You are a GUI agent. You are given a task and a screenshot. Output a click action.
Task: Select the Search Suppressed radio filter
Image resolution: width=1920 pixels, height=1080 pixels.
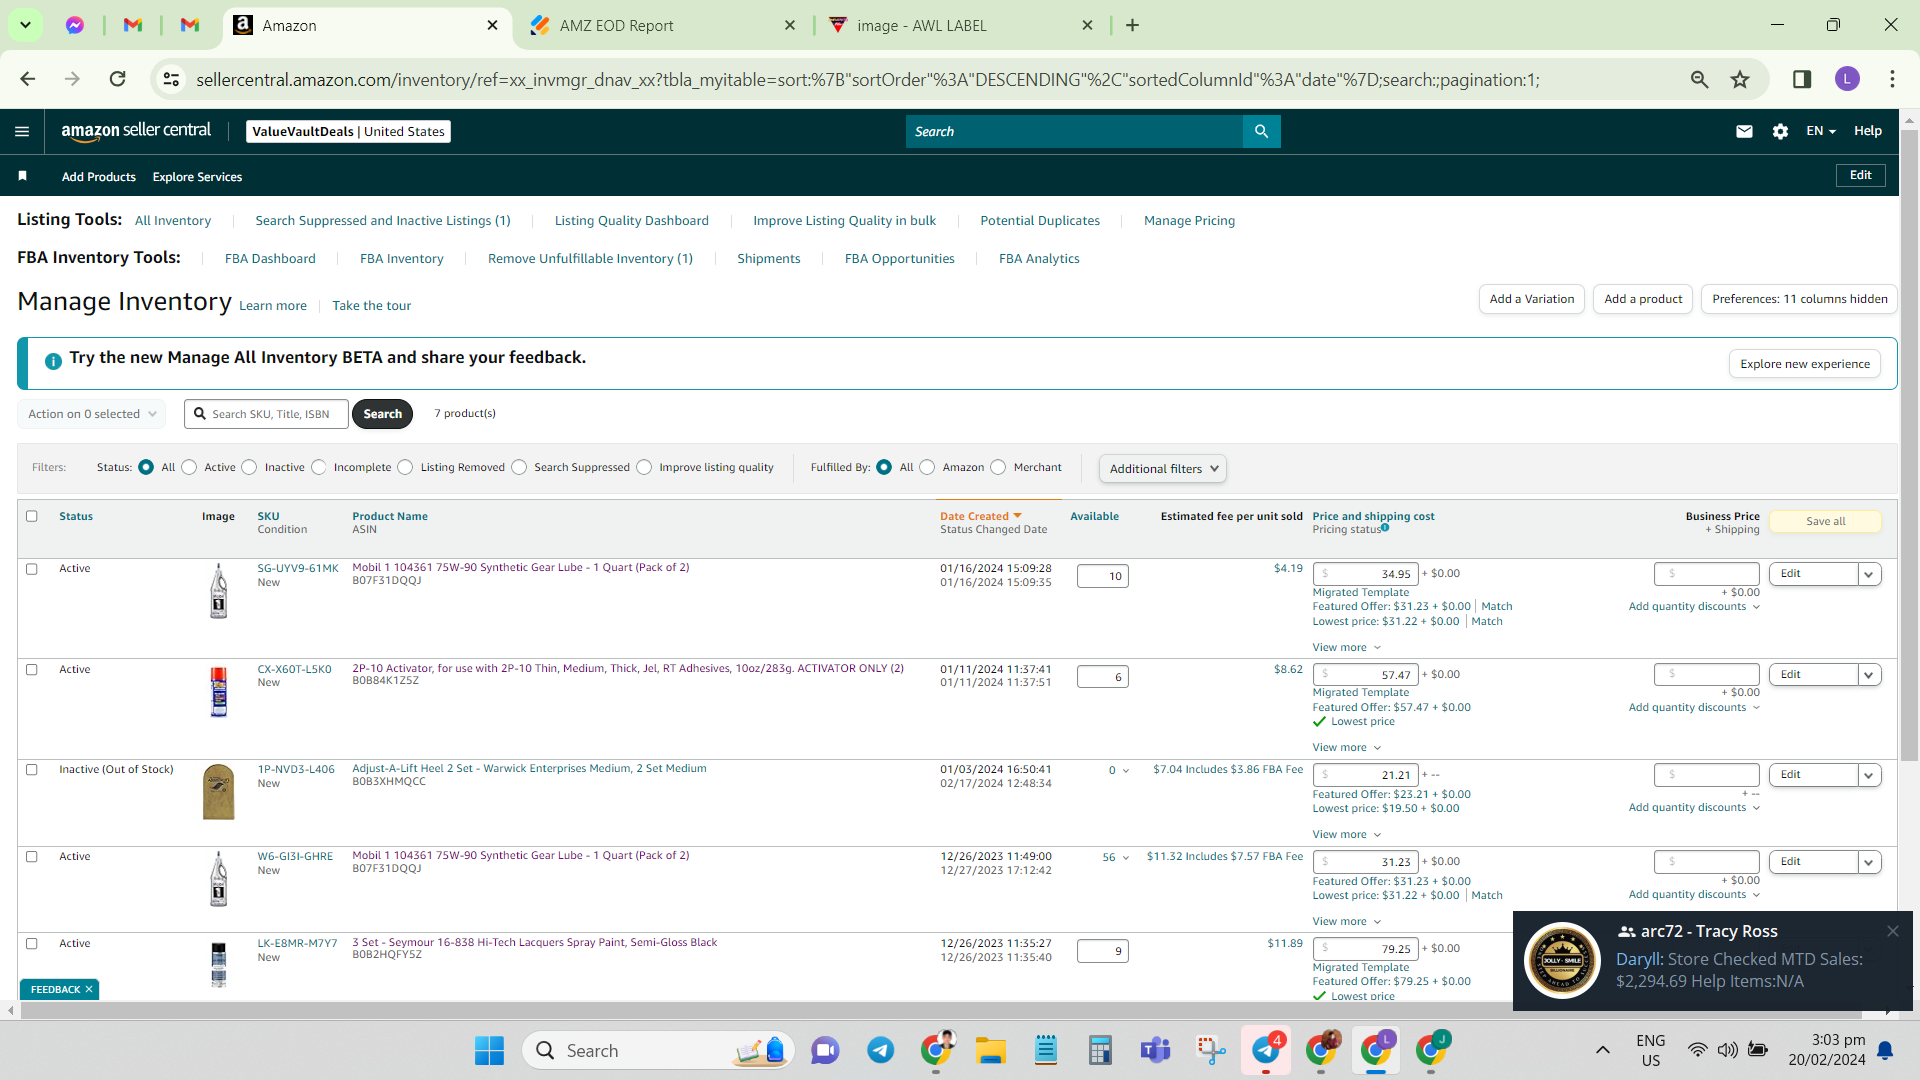519,467
